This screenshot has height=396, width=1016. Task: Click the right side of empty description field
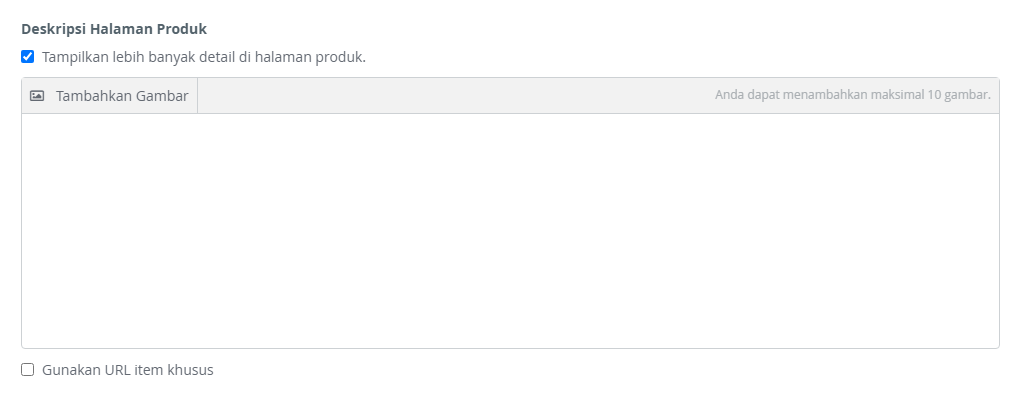point(940,231)
